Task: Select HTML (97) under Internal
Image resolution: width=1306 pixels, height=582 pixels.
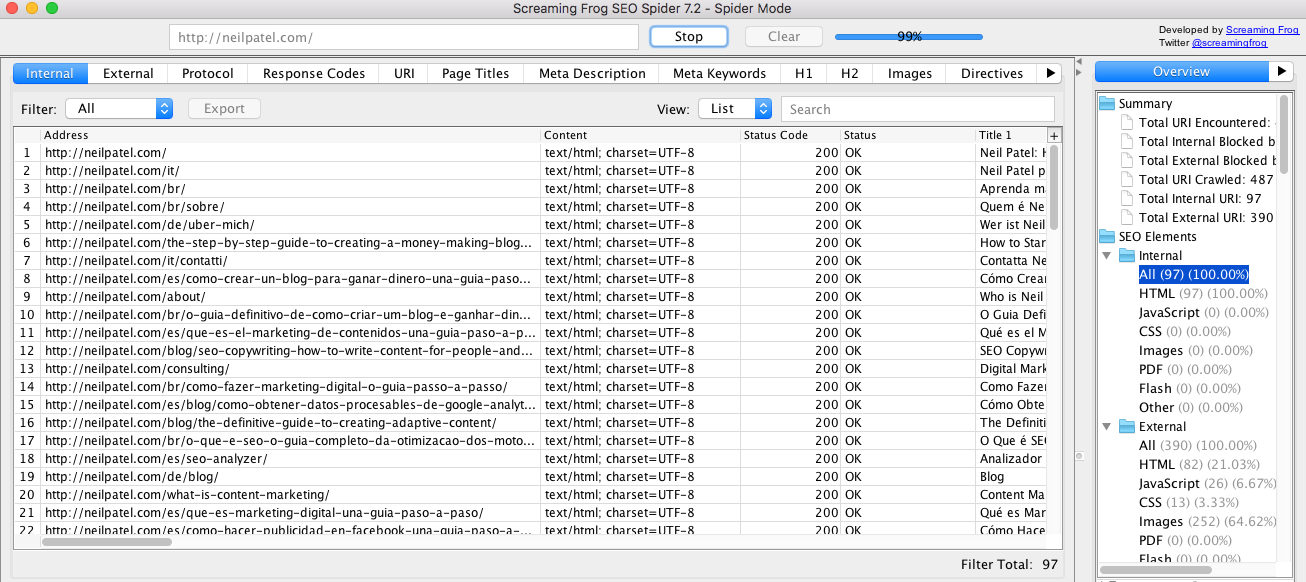Action: pyautogui.click(x=1203, y=294)
